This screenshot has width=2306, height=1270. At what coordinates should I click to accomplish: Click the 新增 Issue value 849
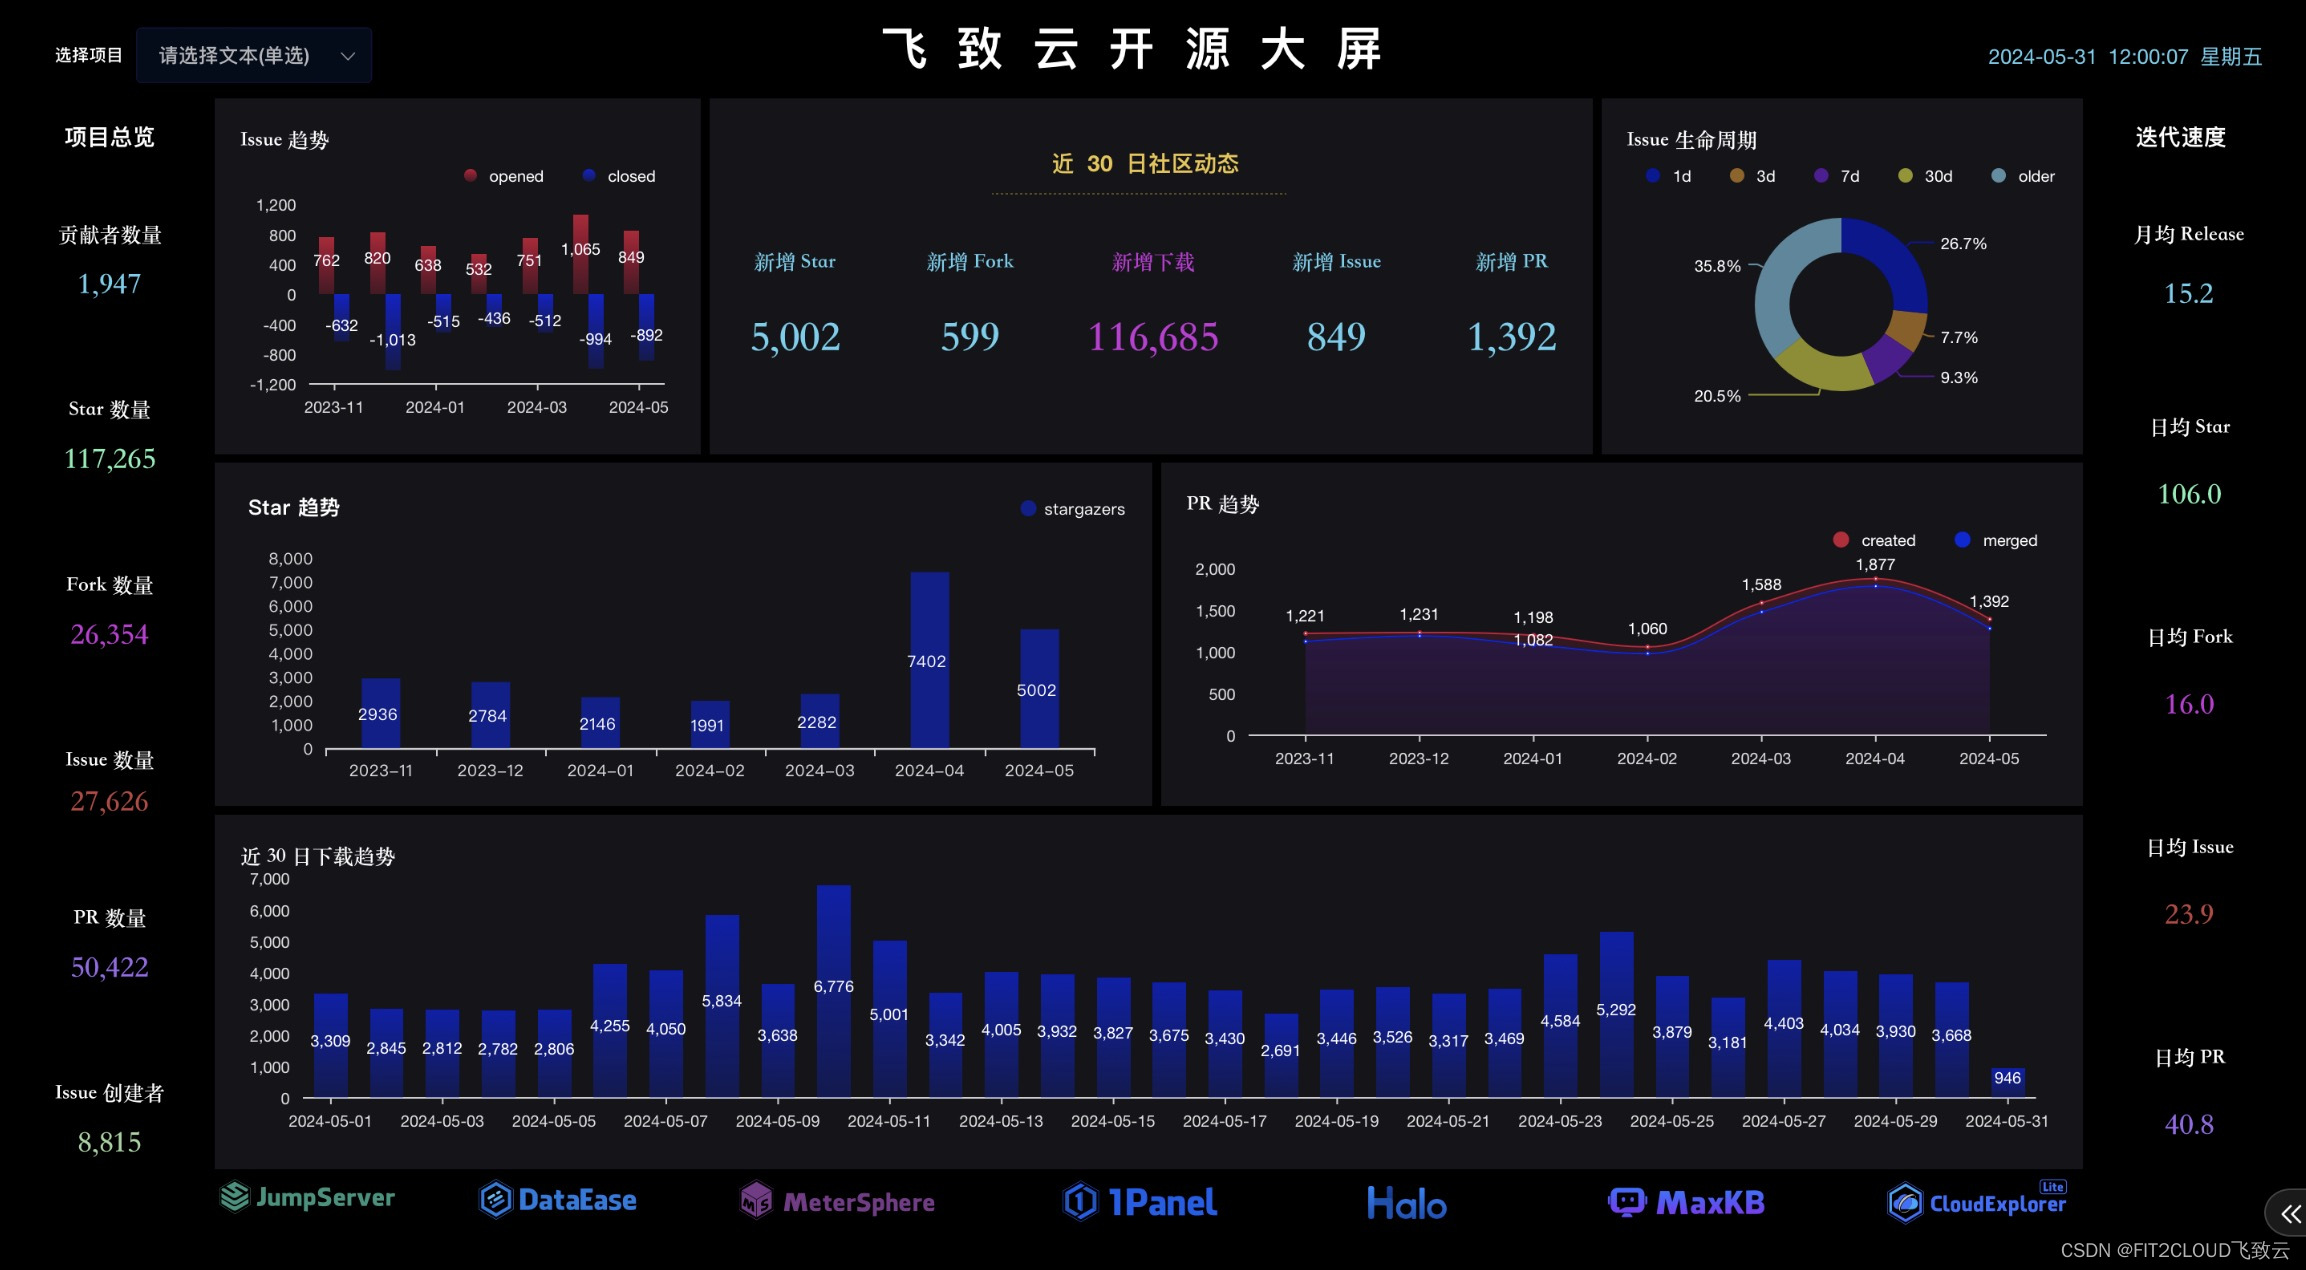[1336, 337]
